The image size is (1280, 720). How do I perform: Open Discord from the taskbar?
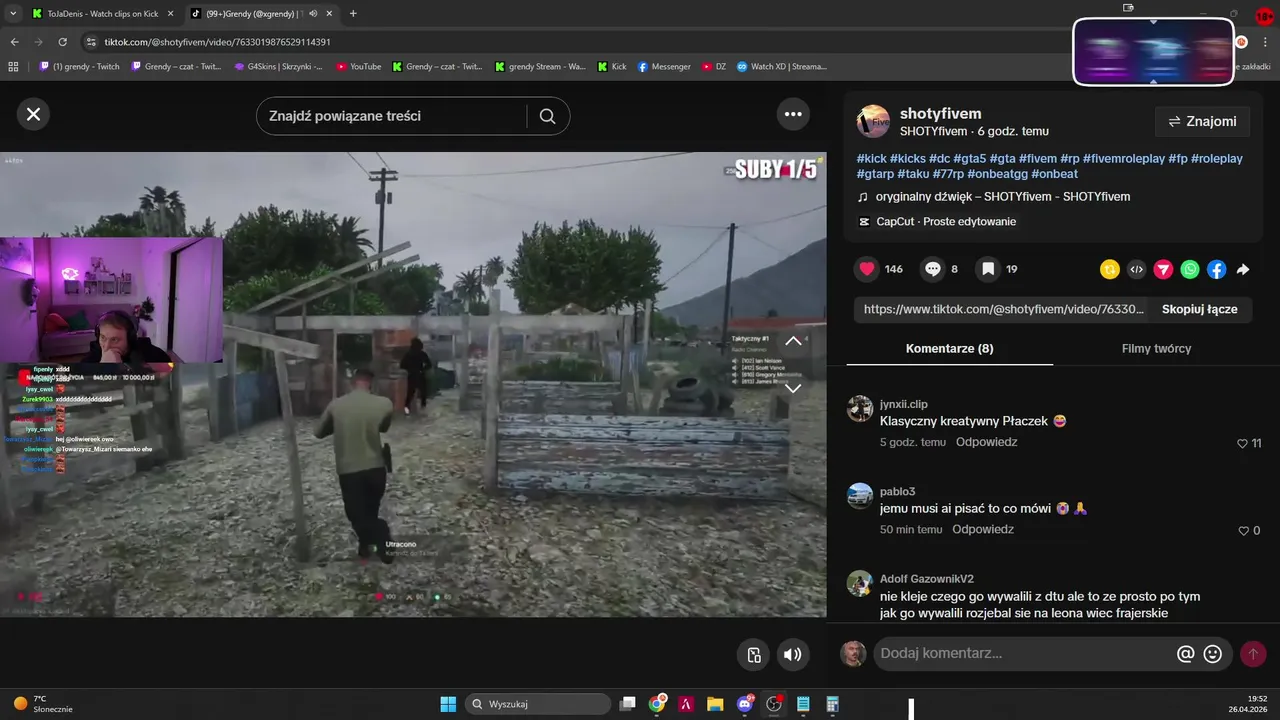(745, 704)
